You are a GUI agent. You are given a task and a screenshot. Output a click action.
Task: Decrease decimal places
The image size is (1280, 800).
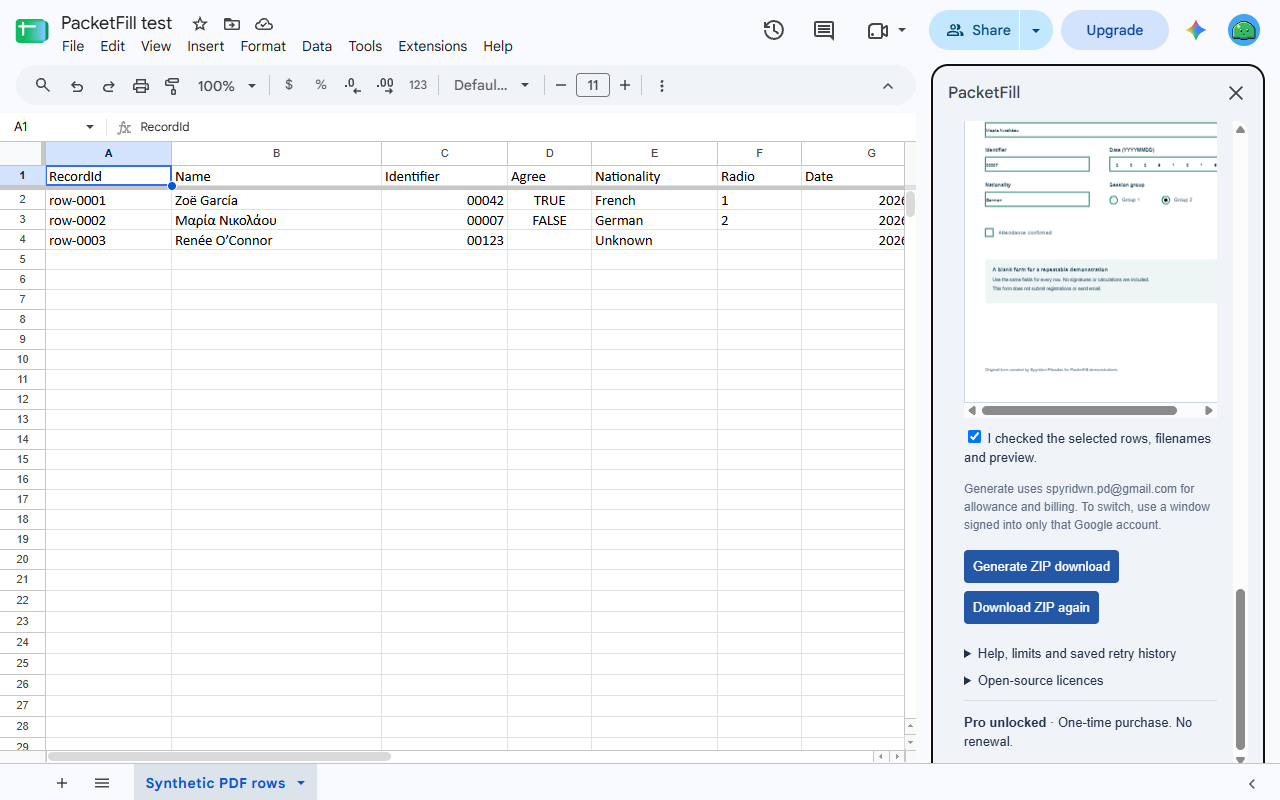[352, 85]
